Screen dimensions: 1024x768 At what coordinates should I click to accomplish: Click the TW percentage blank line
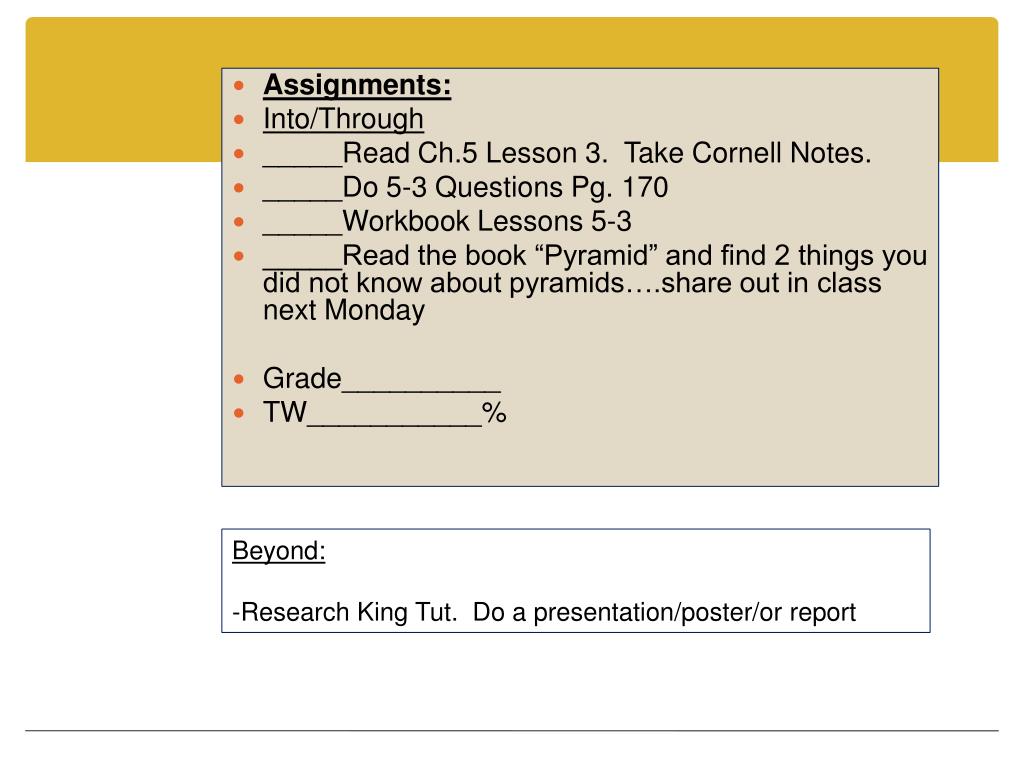pos(394,424)
